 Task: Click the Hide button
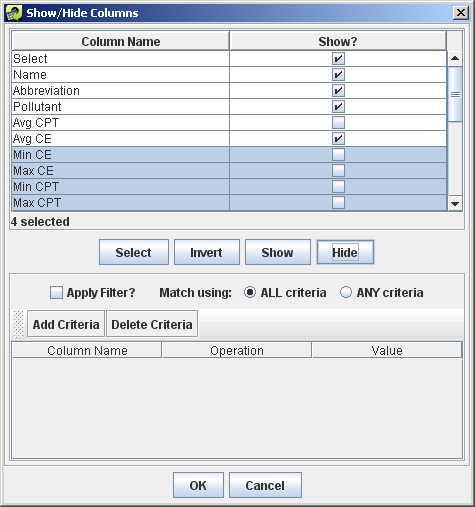(345, 252)
